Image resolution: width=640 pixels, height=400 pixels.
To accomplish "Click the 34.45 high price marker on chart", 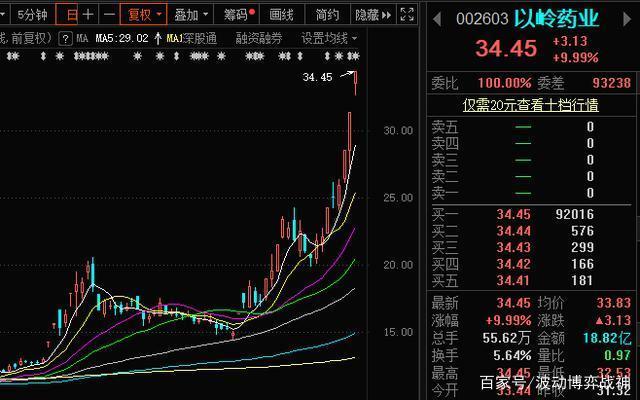I will coord(318,77).
